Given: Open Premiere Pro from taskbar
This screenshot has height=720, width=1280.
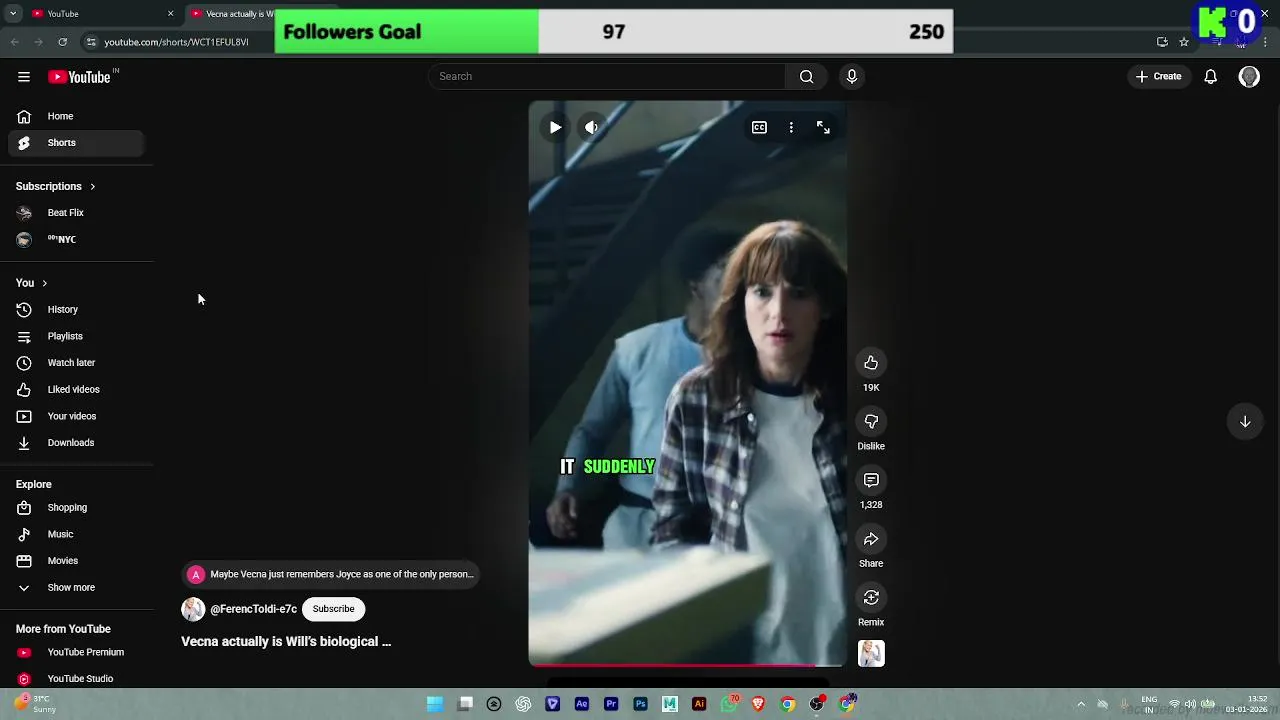Looking at the screenshot, I should click(x=611, y=704).
